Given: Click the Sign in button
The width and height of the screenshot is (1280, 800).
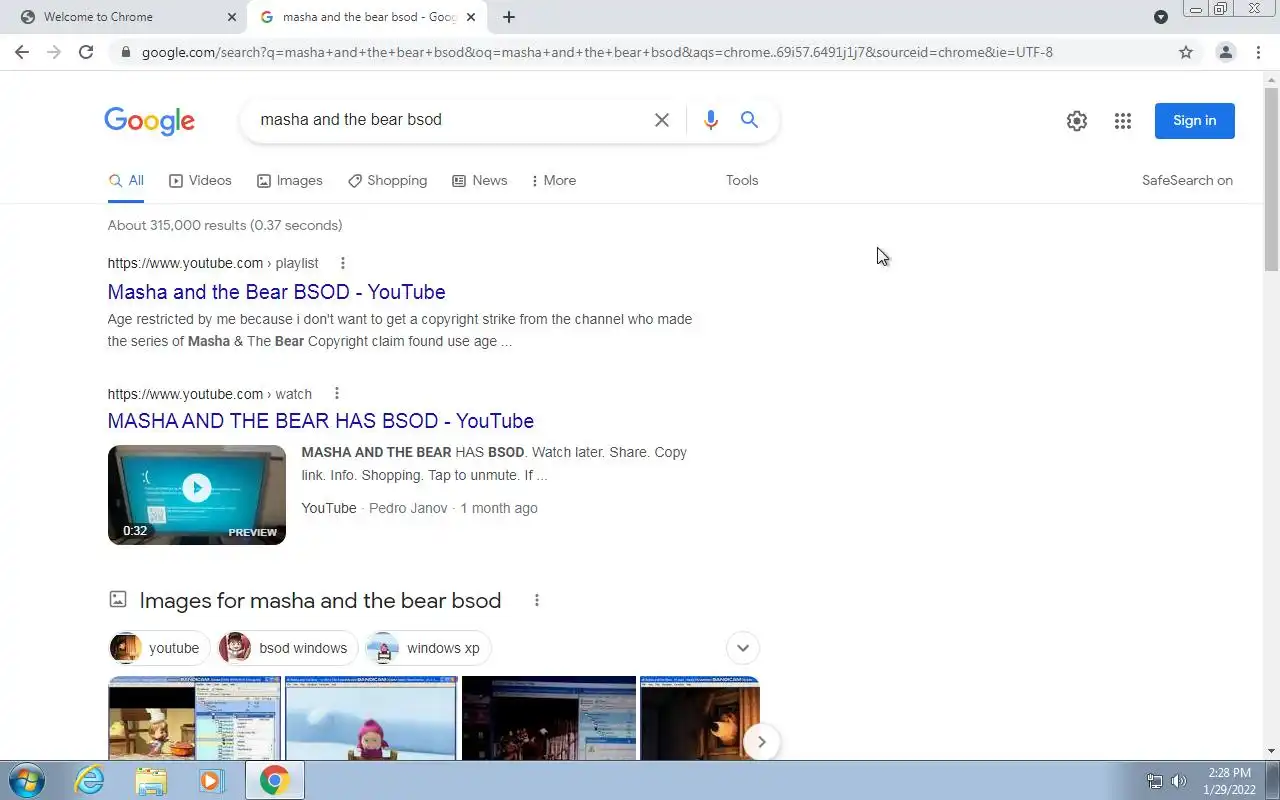Looking at the screenshot, I should click(x=1195, y=121).
